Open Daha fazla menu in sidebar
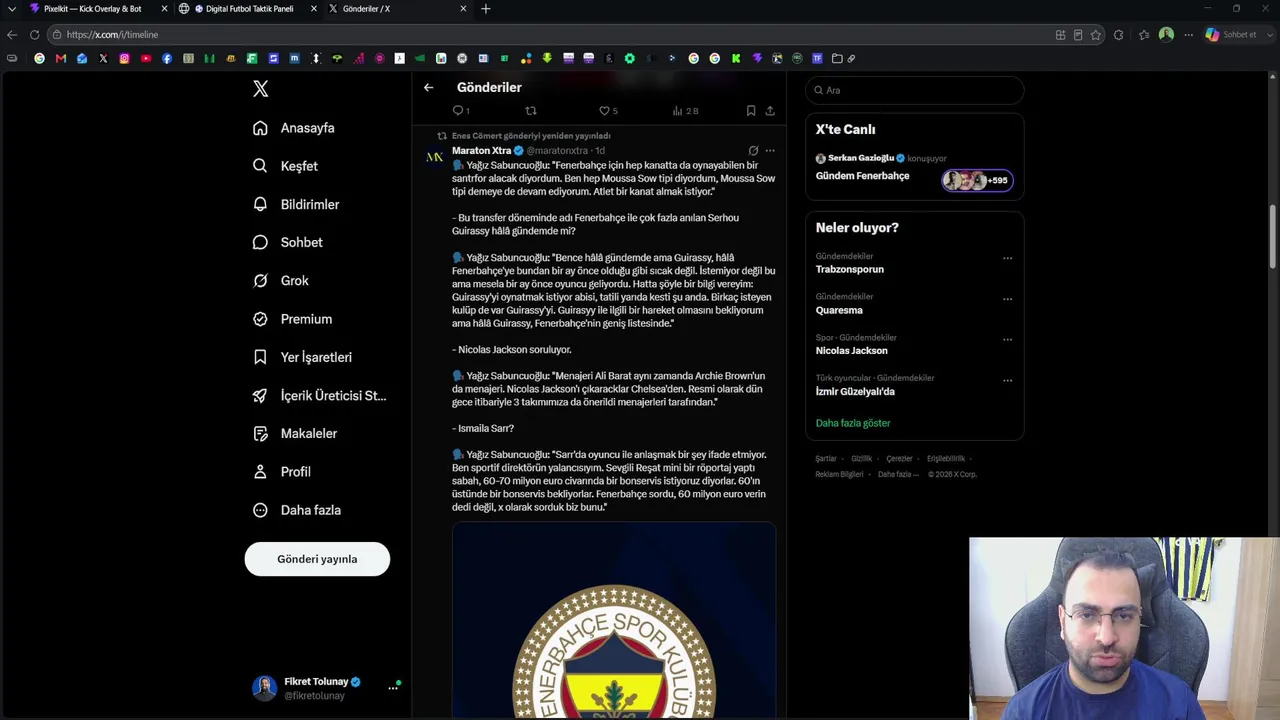 pos(296,510)
